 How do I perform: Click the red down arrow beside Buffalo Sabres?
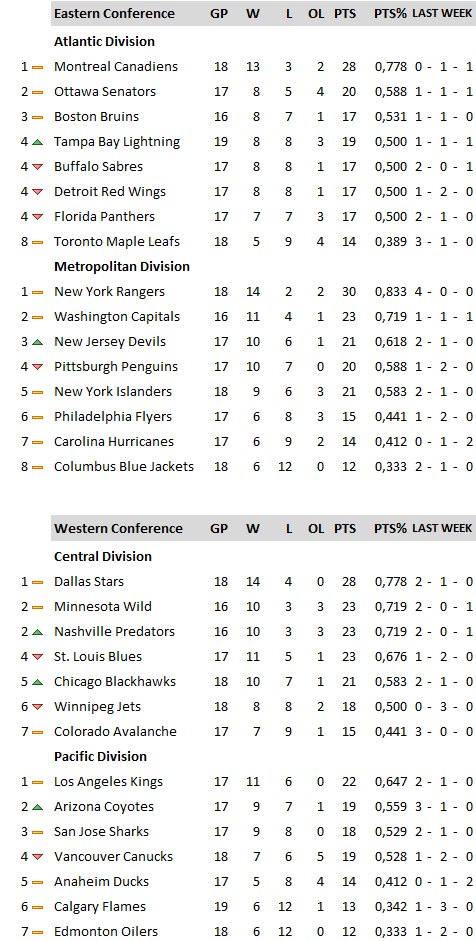pyautogui.click(x=37, y=167)
